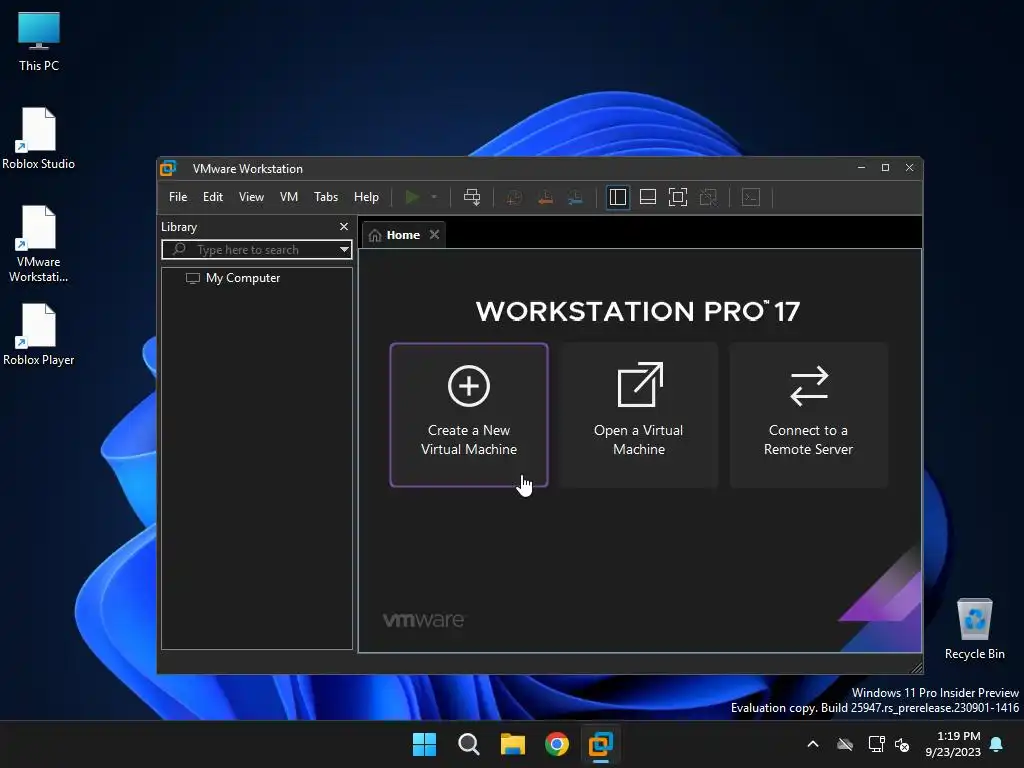Image resolution: width=1024 pixels, height=768 pixels.
Task: Maximize the VMware Workstation window
Action: pyautogui.click(x=886, y=168)
